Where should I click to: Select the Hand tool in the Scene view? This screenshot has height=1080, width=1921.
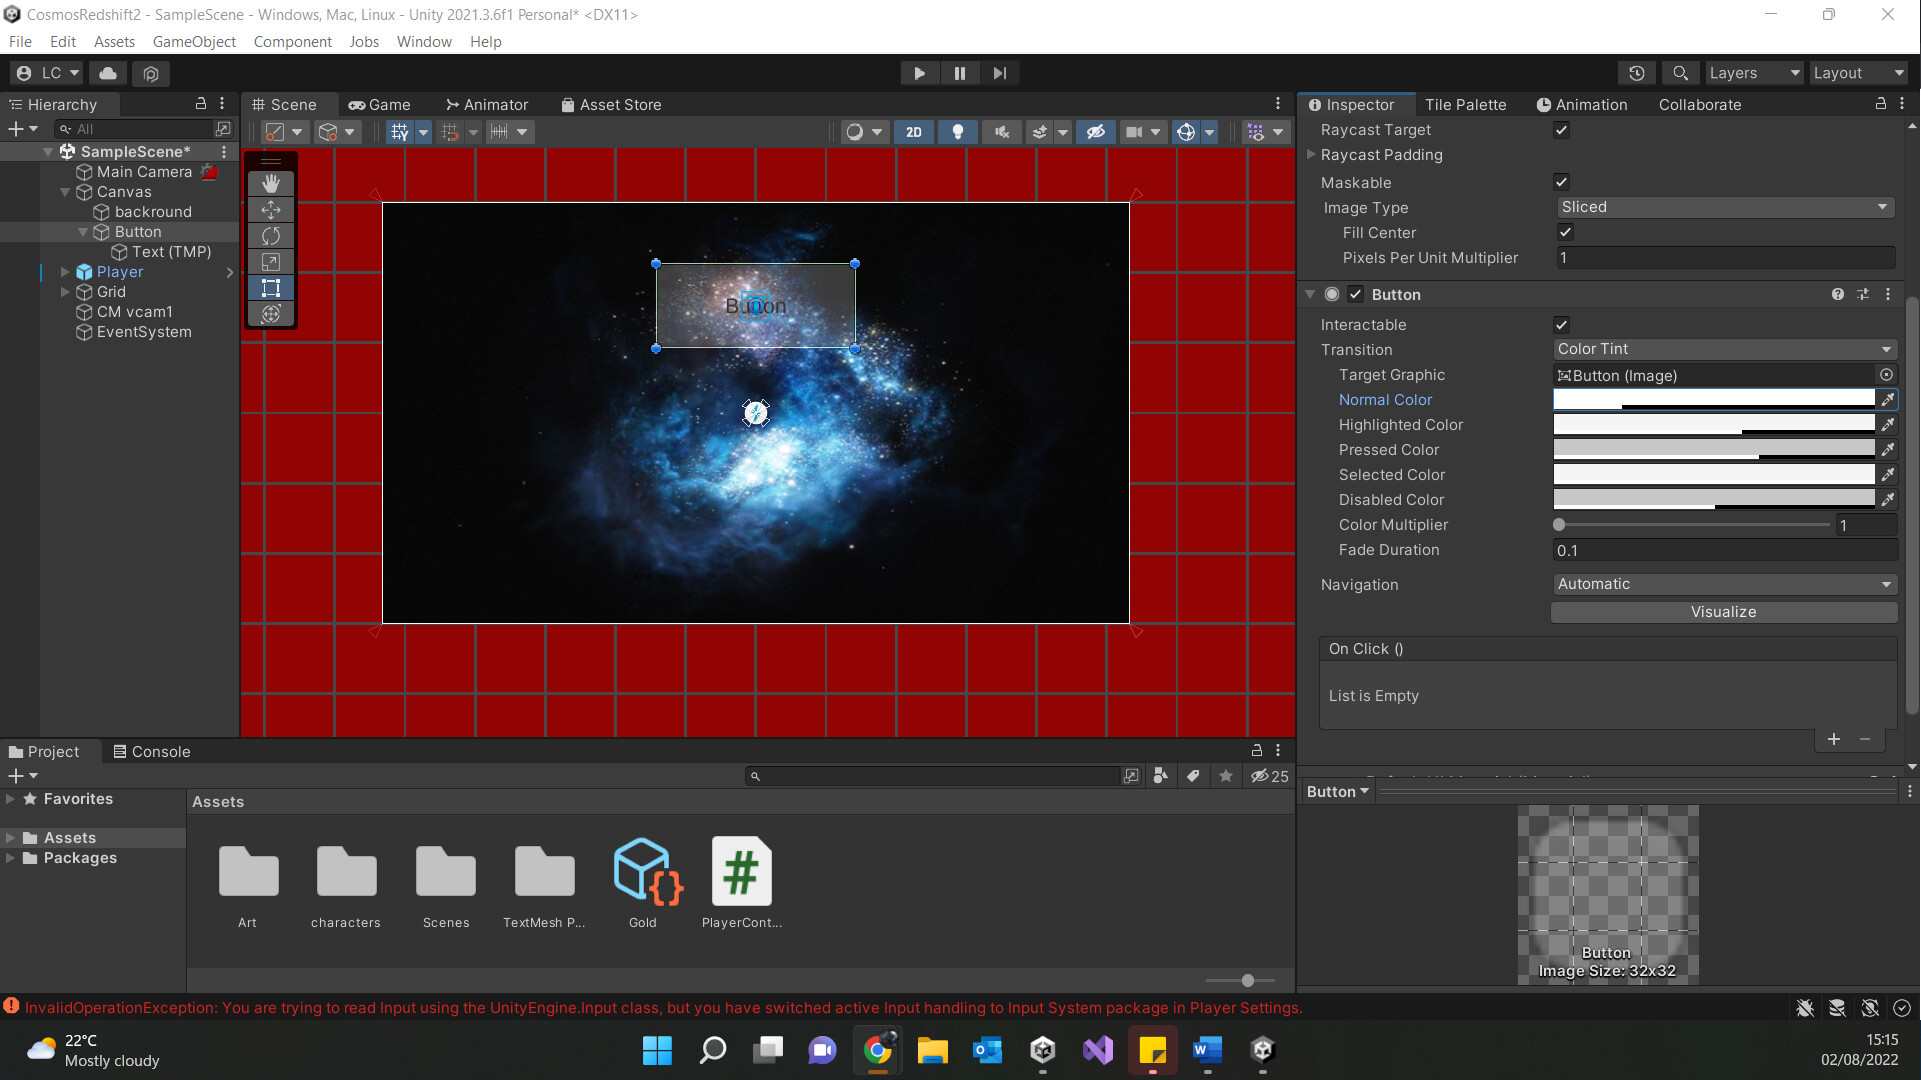tap(270, 184)
